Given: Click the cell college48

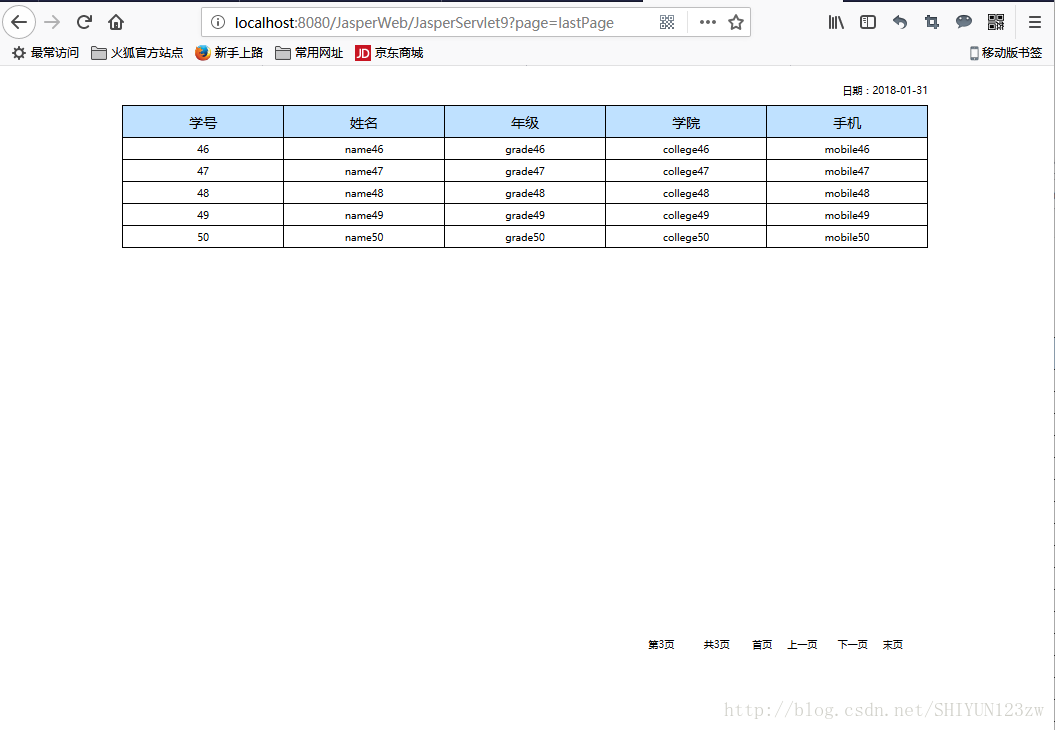Looking at the screenshot, I should pos(686,193).
